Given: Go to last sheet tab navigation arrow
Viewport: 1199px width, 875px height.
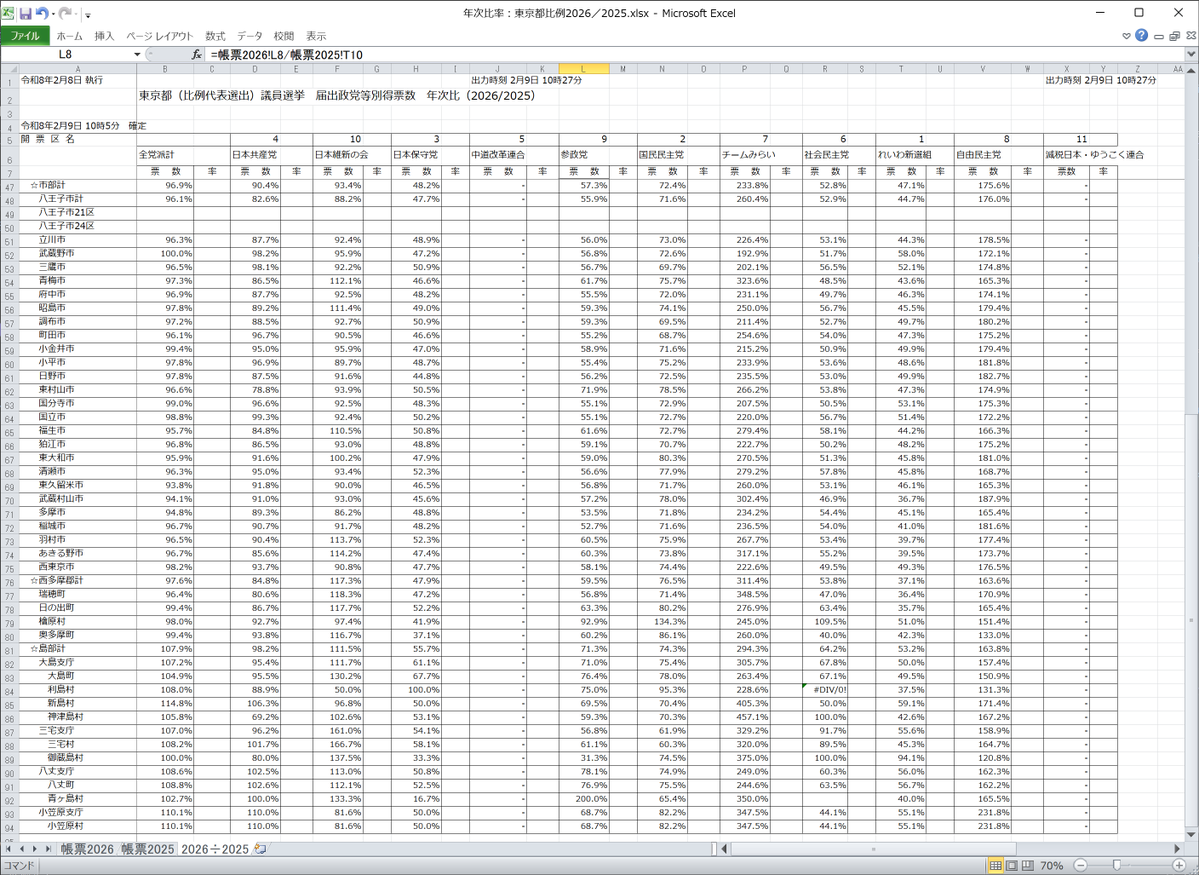Looking at the screenshot, I should coord(47,849).
